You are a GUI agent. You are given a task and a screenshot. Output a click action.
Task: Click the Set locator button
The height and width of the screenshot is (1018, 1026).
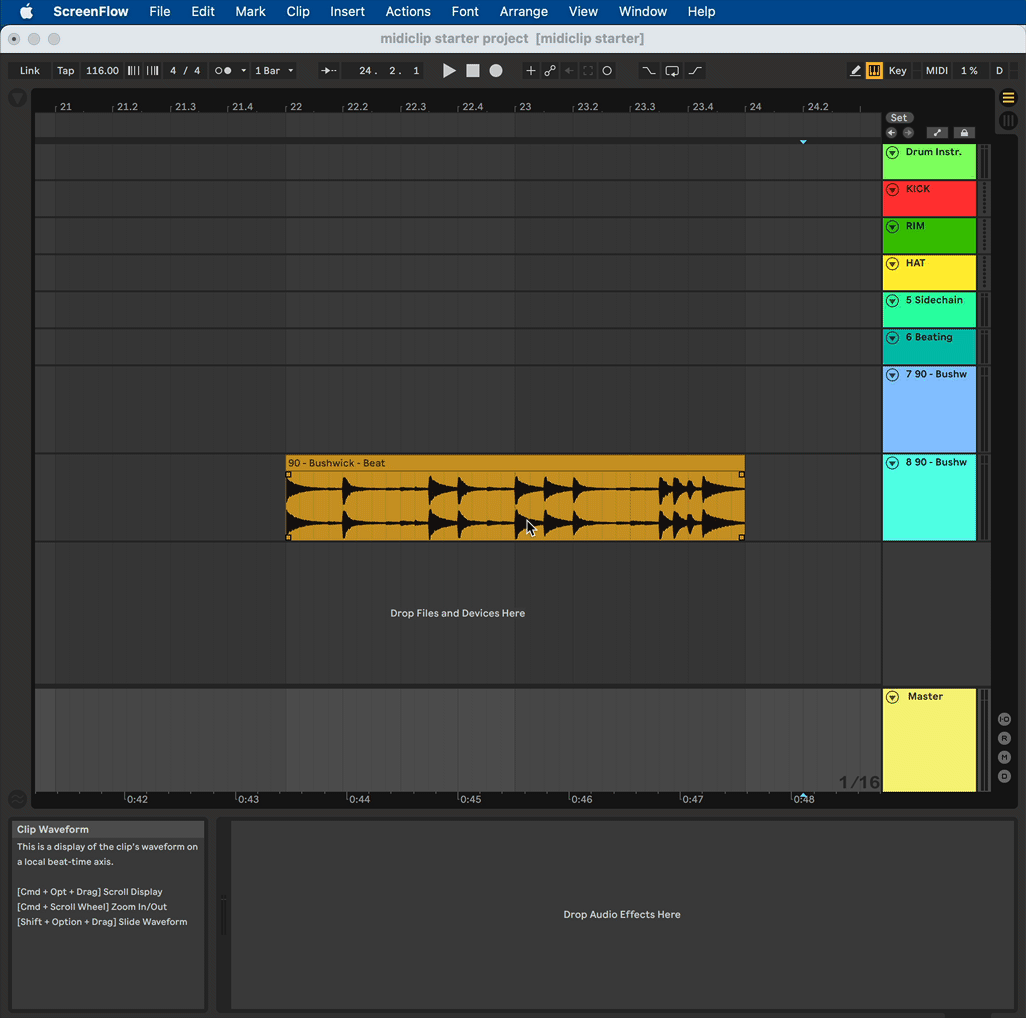(899, 118)
